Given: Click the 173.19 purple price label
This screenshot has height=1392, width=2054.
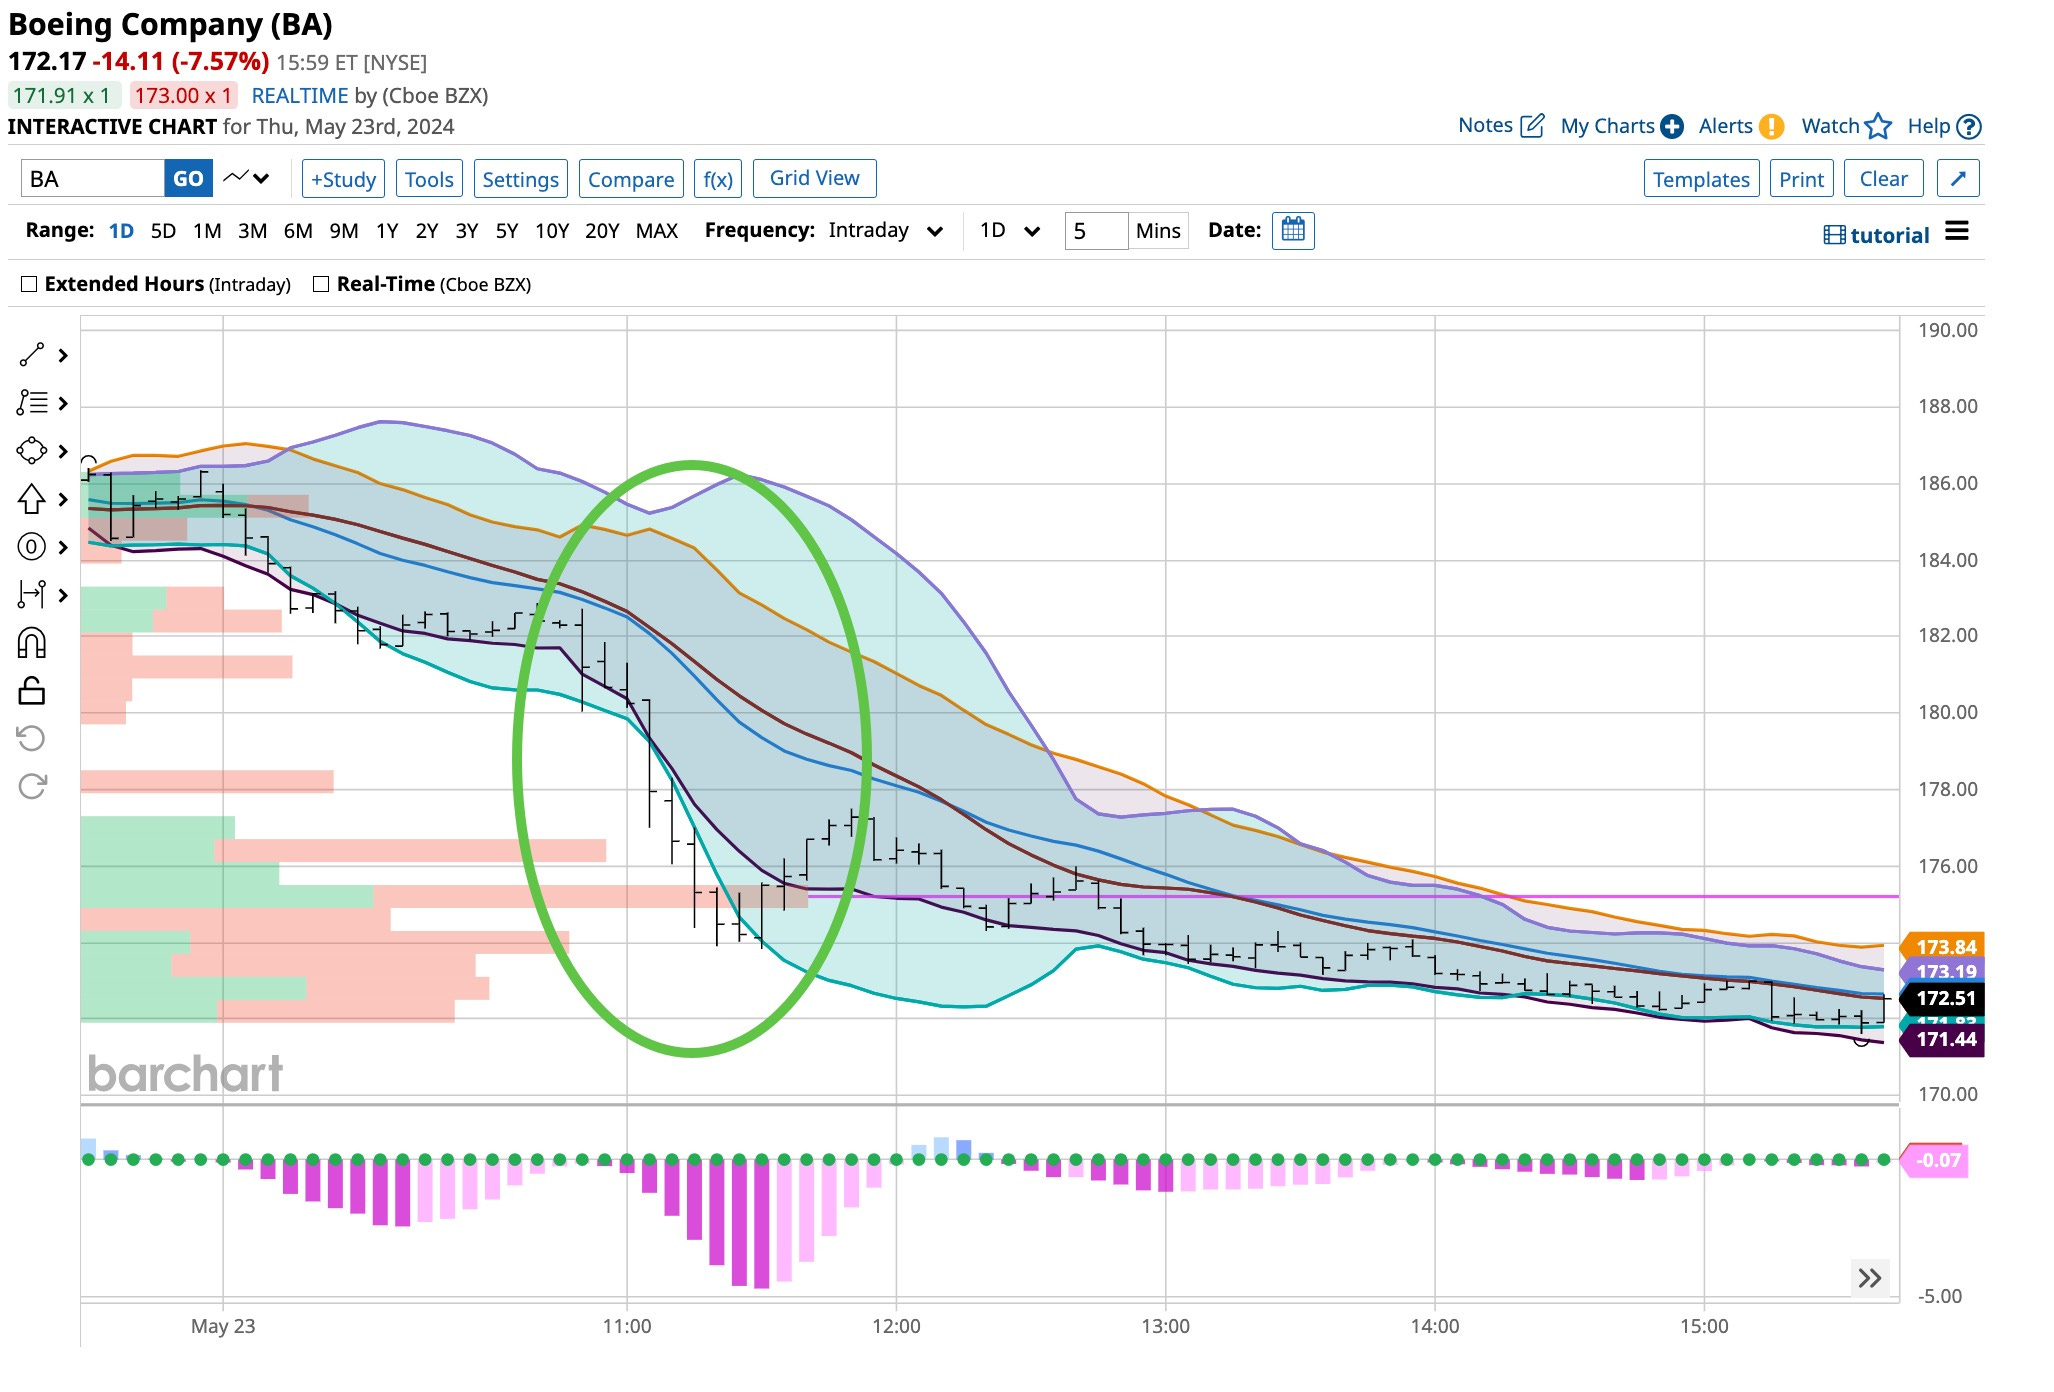Looking at the screenshot, I should point(1945,971).
